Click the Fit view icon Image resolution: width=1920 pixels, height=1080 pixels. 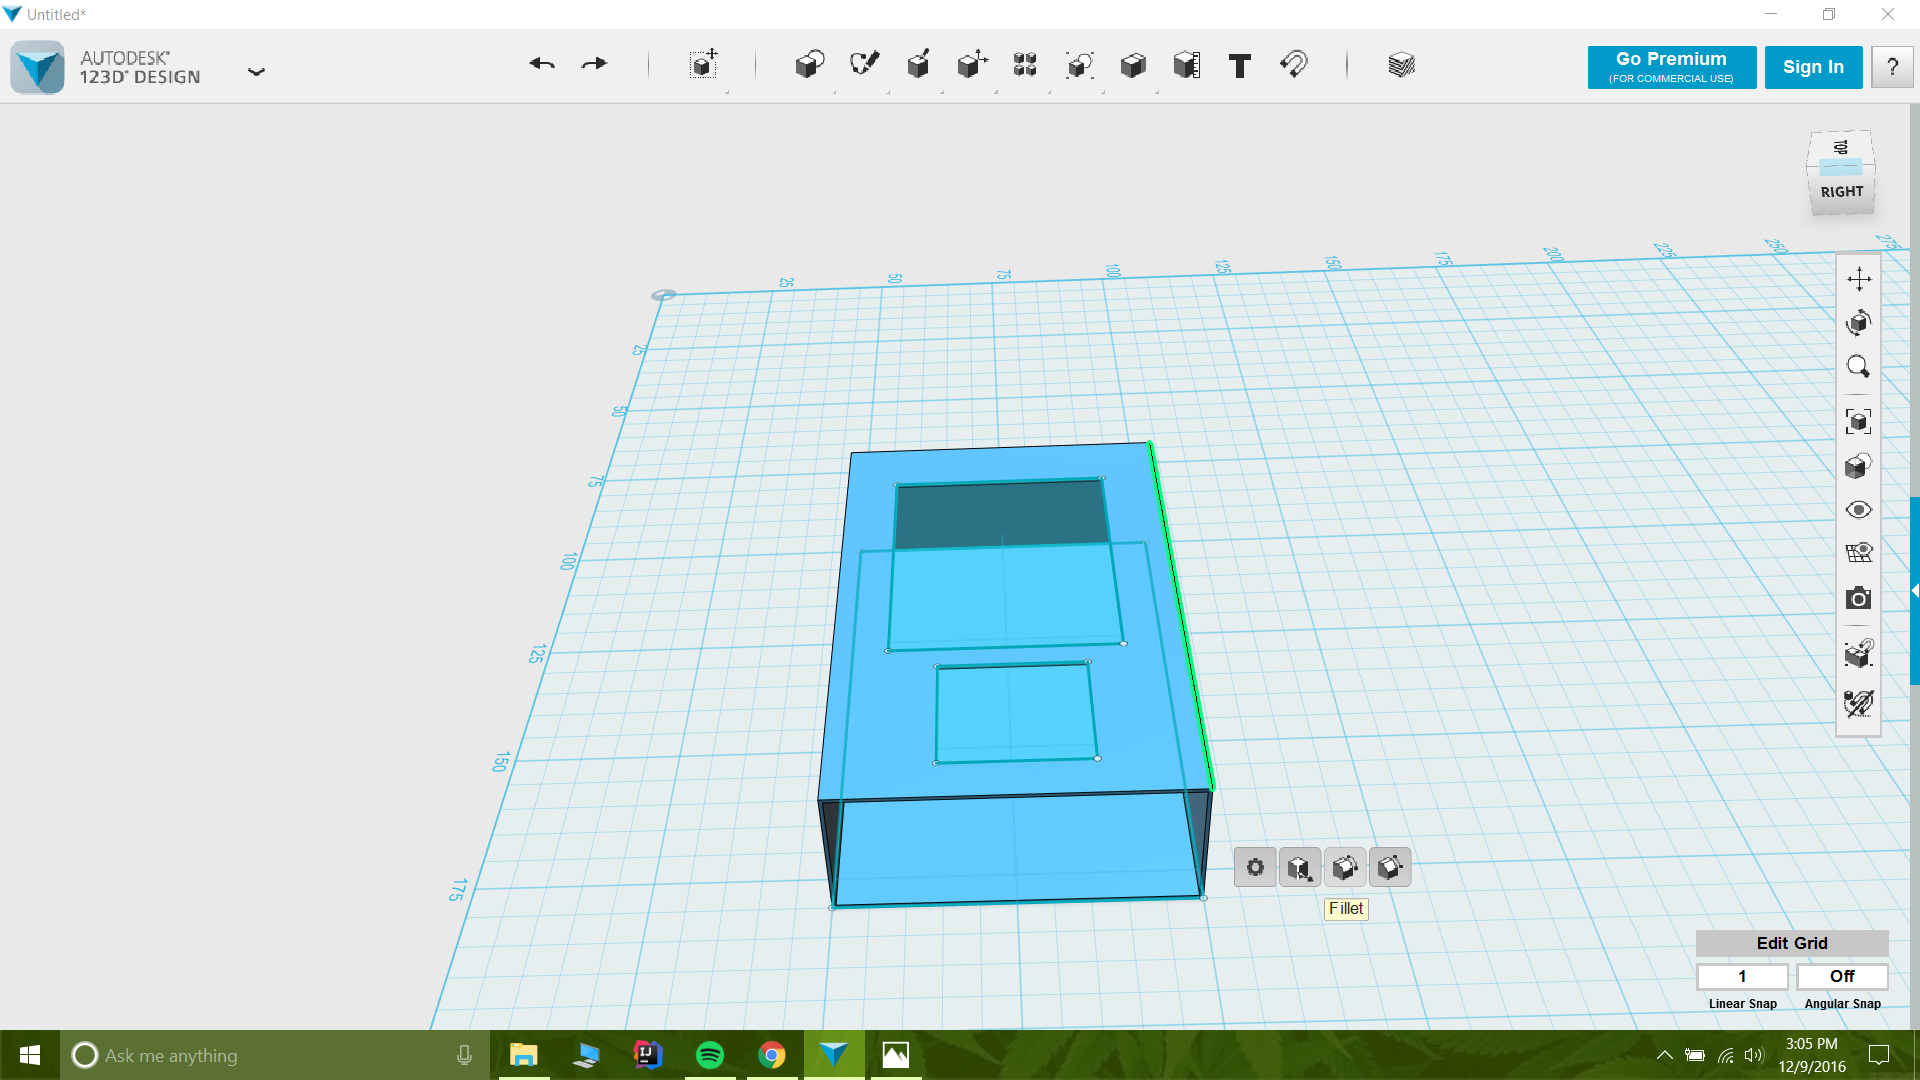[x=1859, y=421]
